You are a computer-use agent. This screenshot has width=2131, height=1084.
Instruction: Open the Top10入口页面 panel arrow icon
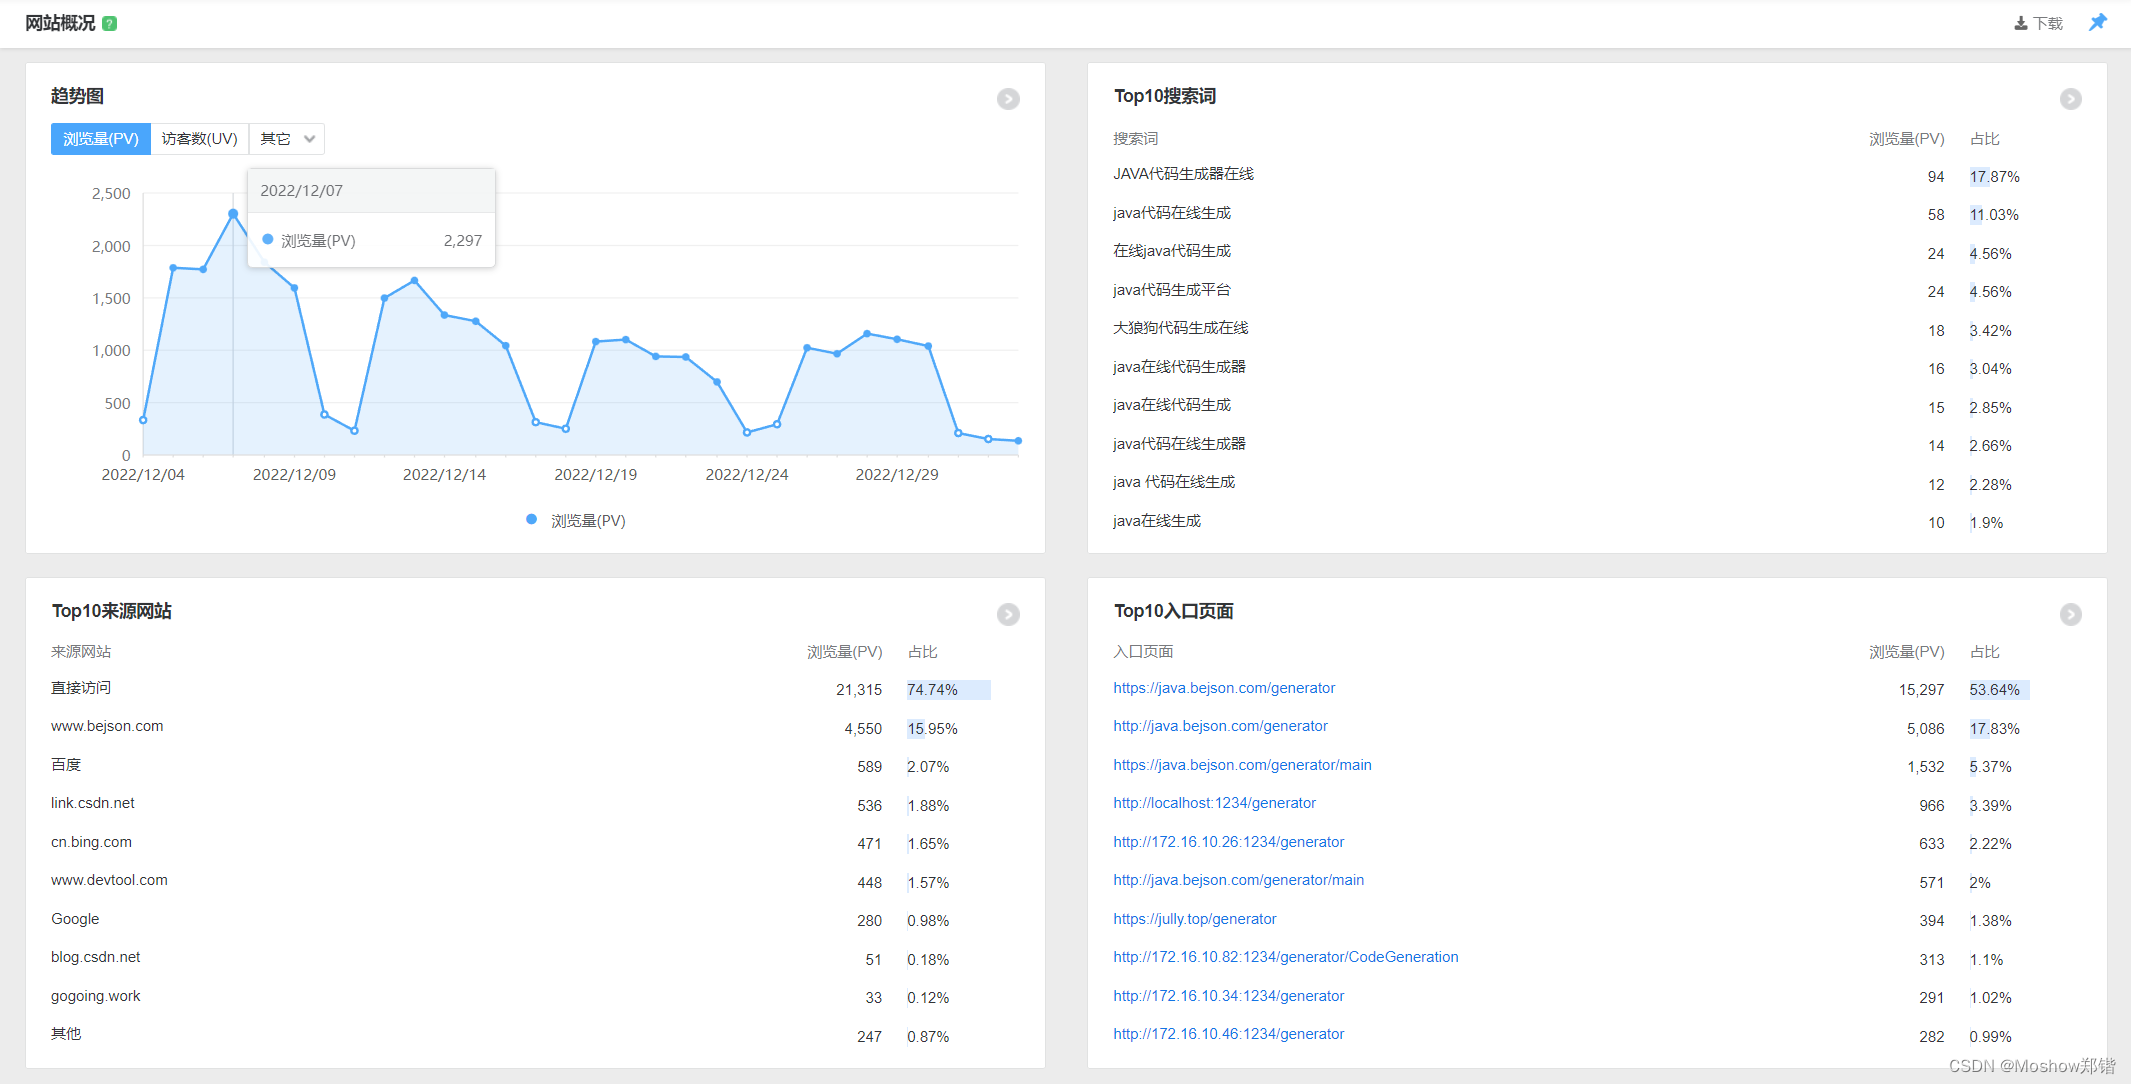(x=2070, y=614)
